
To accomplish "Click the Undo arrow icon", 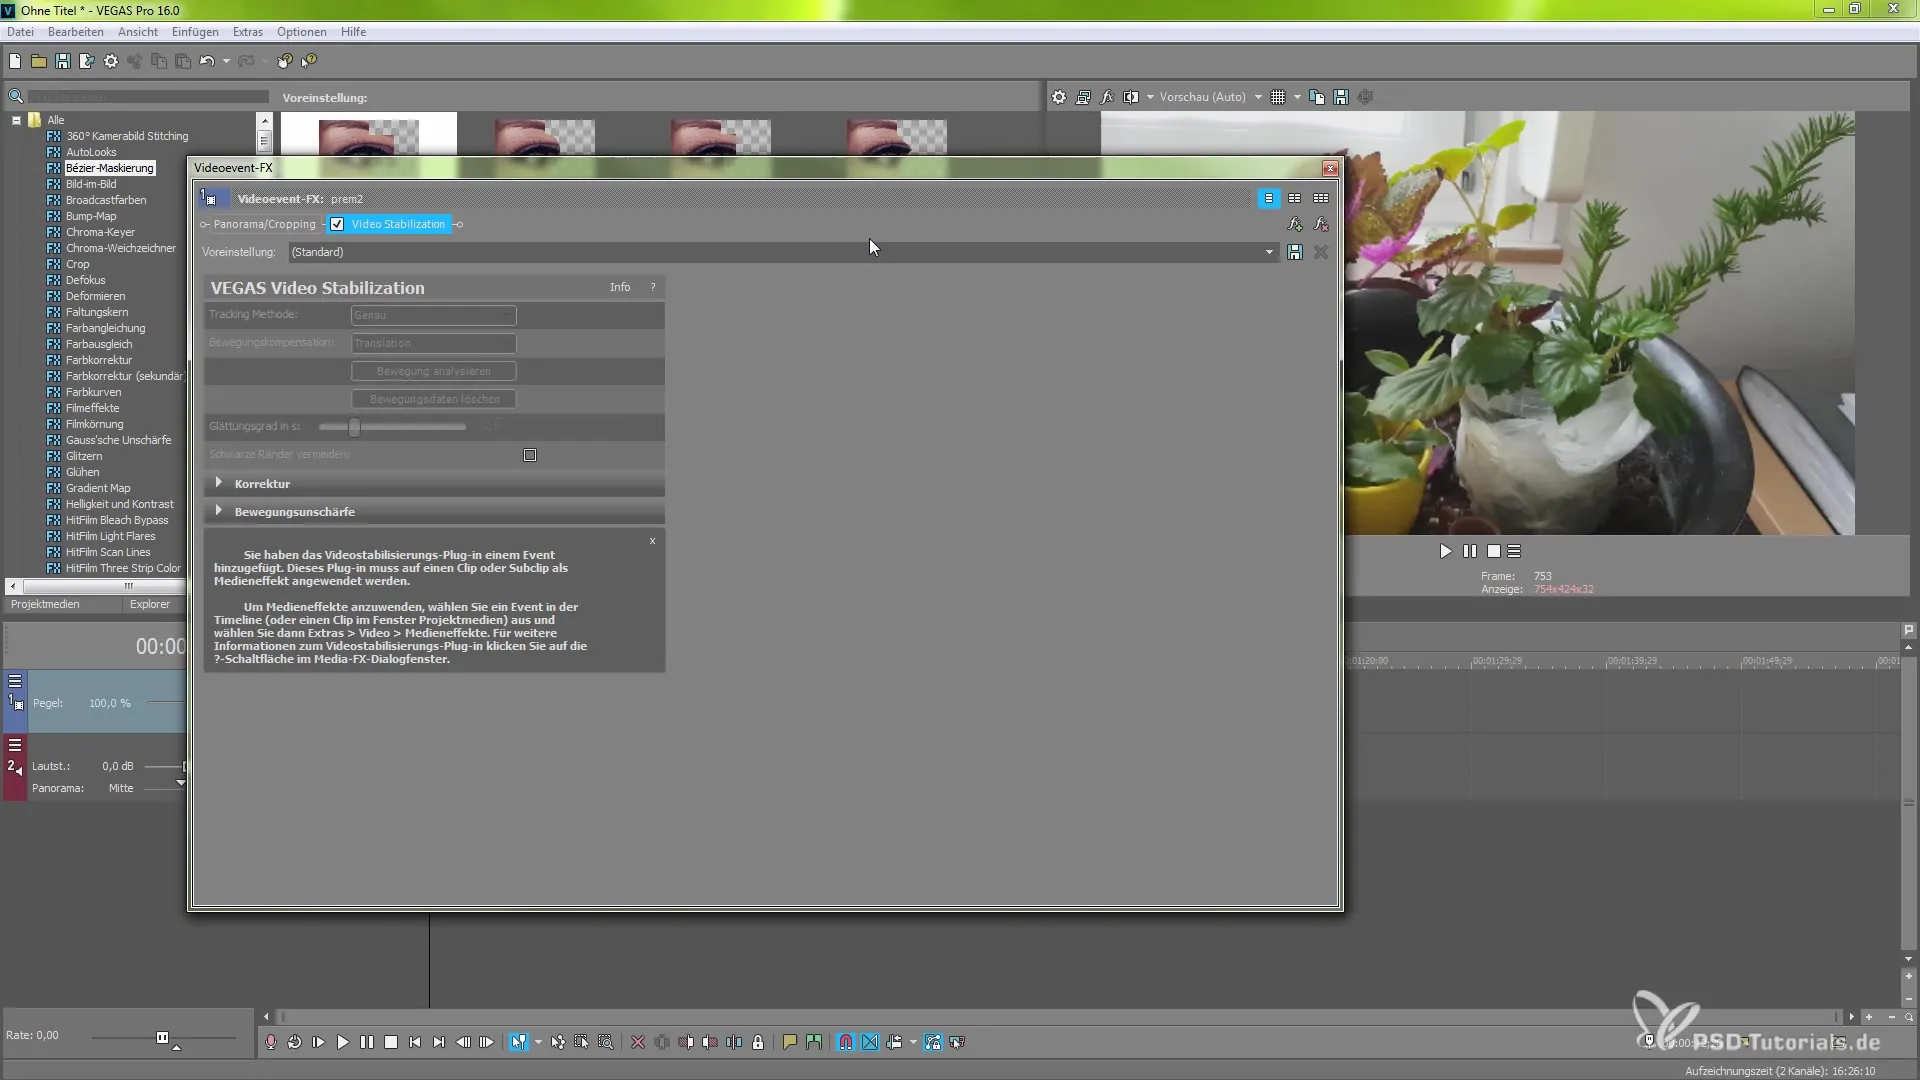I will (x=207, y=61).
